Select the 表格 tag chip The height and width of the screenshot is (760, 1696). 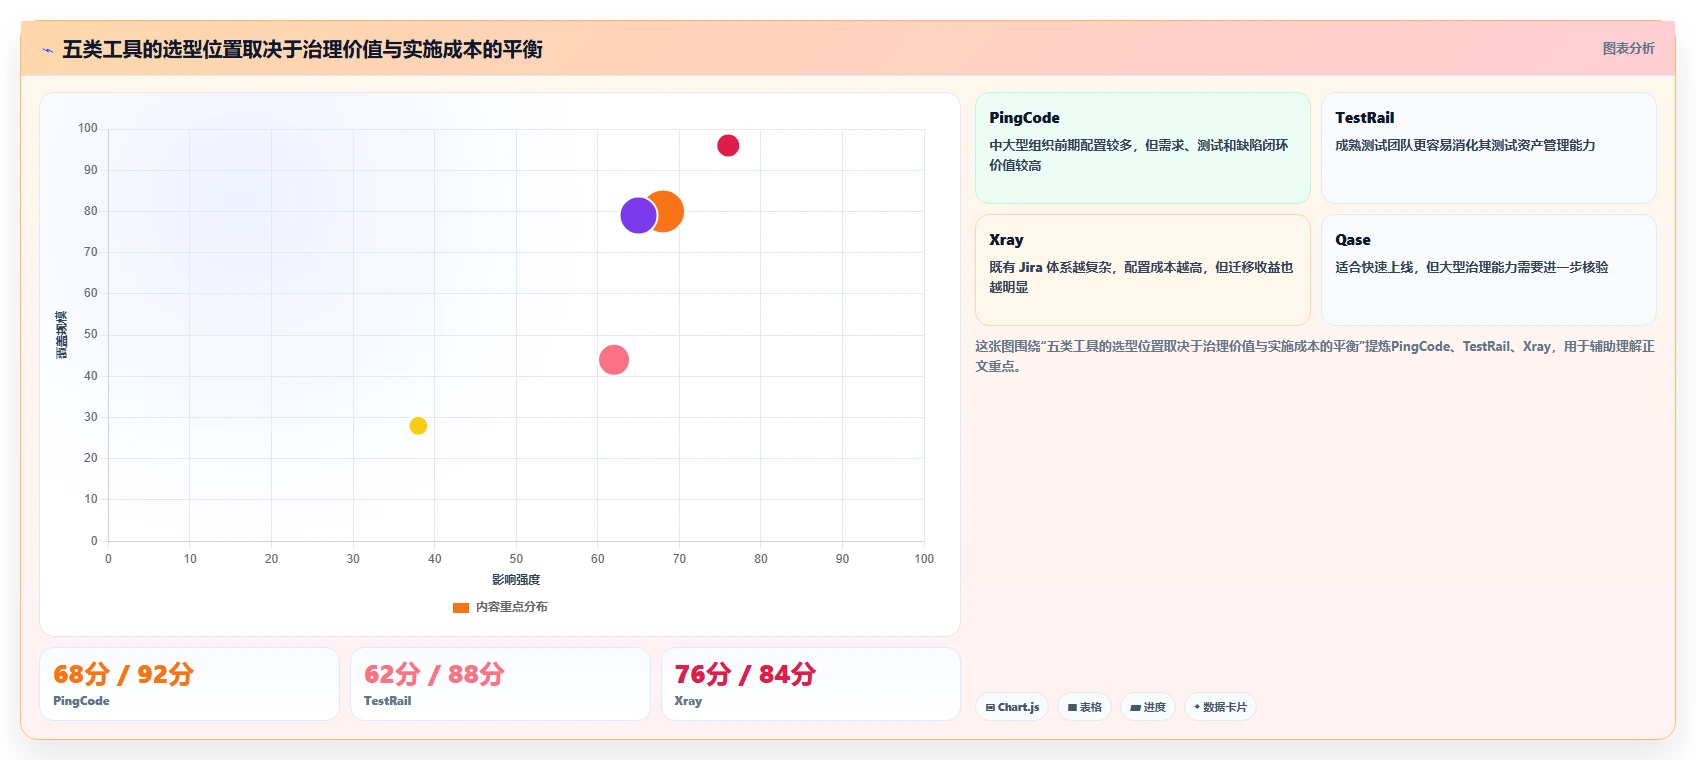tap(1084, 707)
